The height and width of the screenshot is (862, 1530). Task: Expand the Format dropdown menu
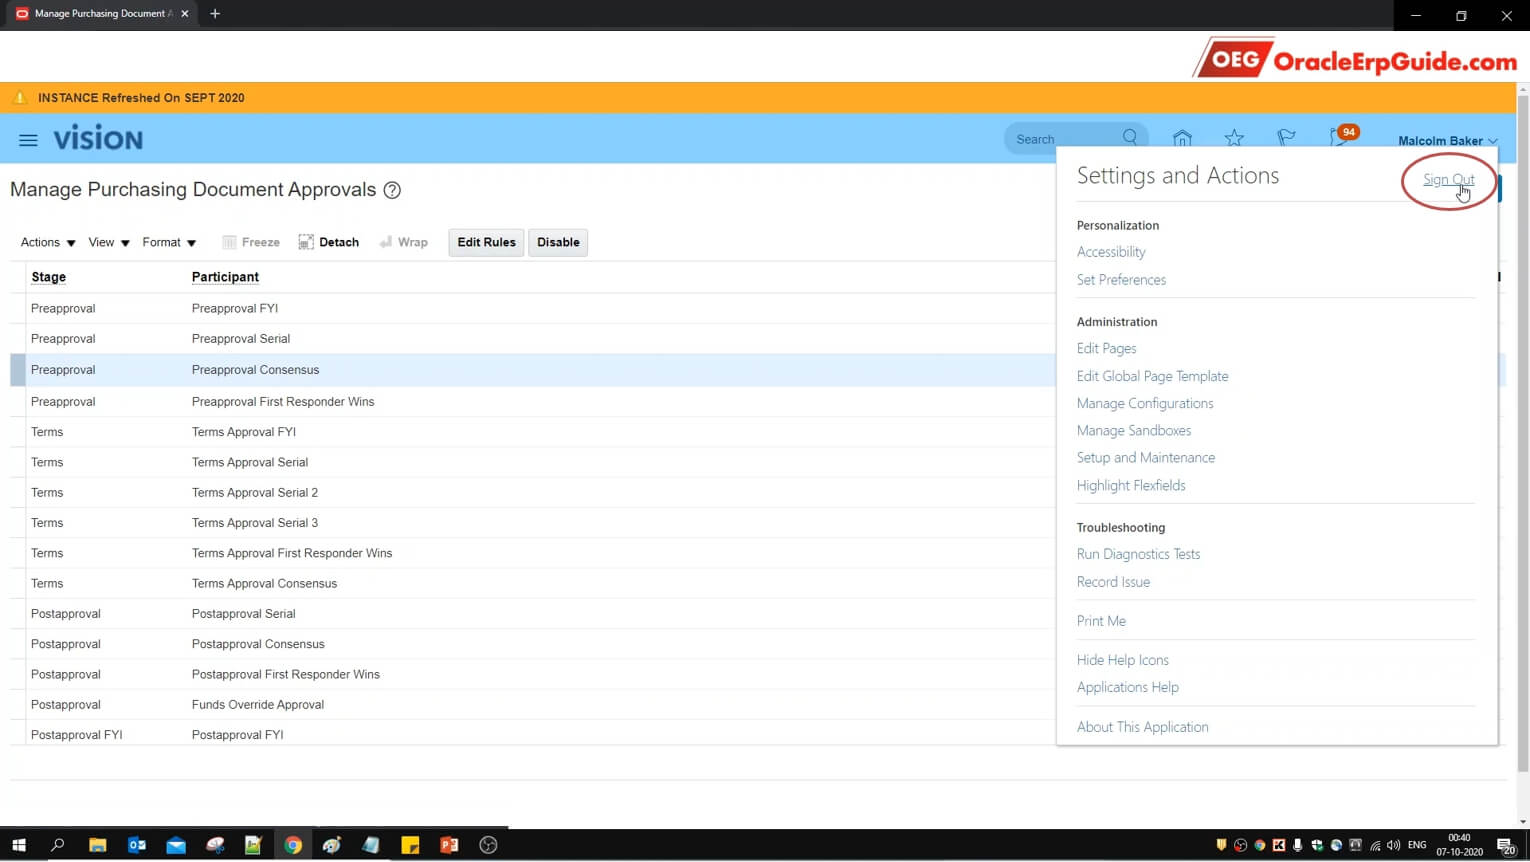[169, 242]
